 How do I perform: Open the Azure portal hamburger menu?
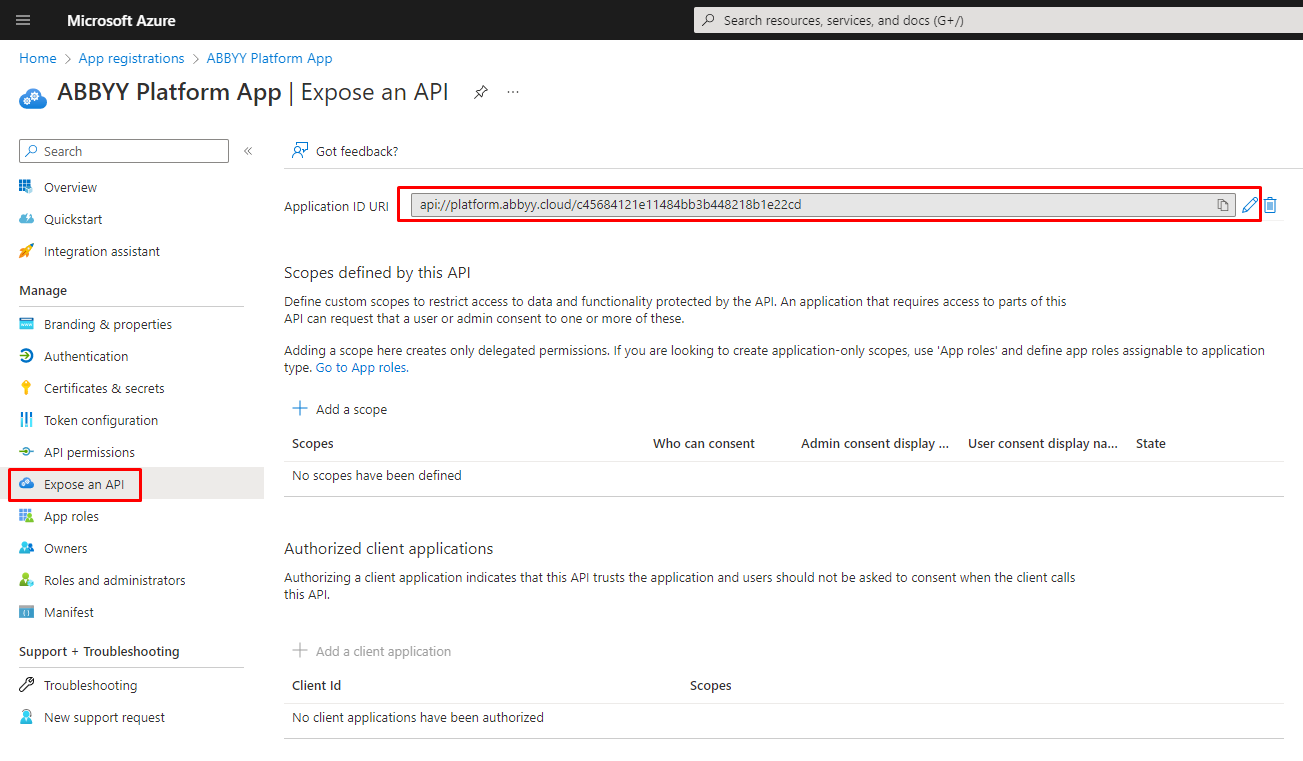tap(23, 19)
